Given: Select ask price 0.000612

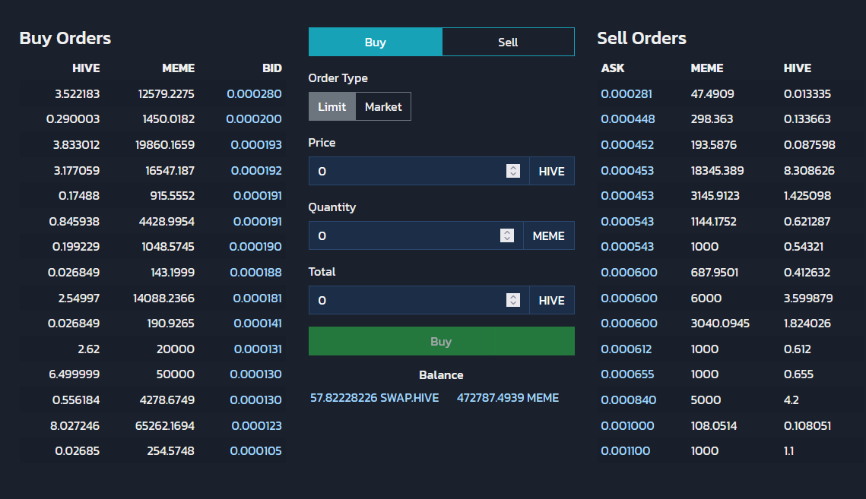Looking at the screenshot, I should [x=626, y=349].
